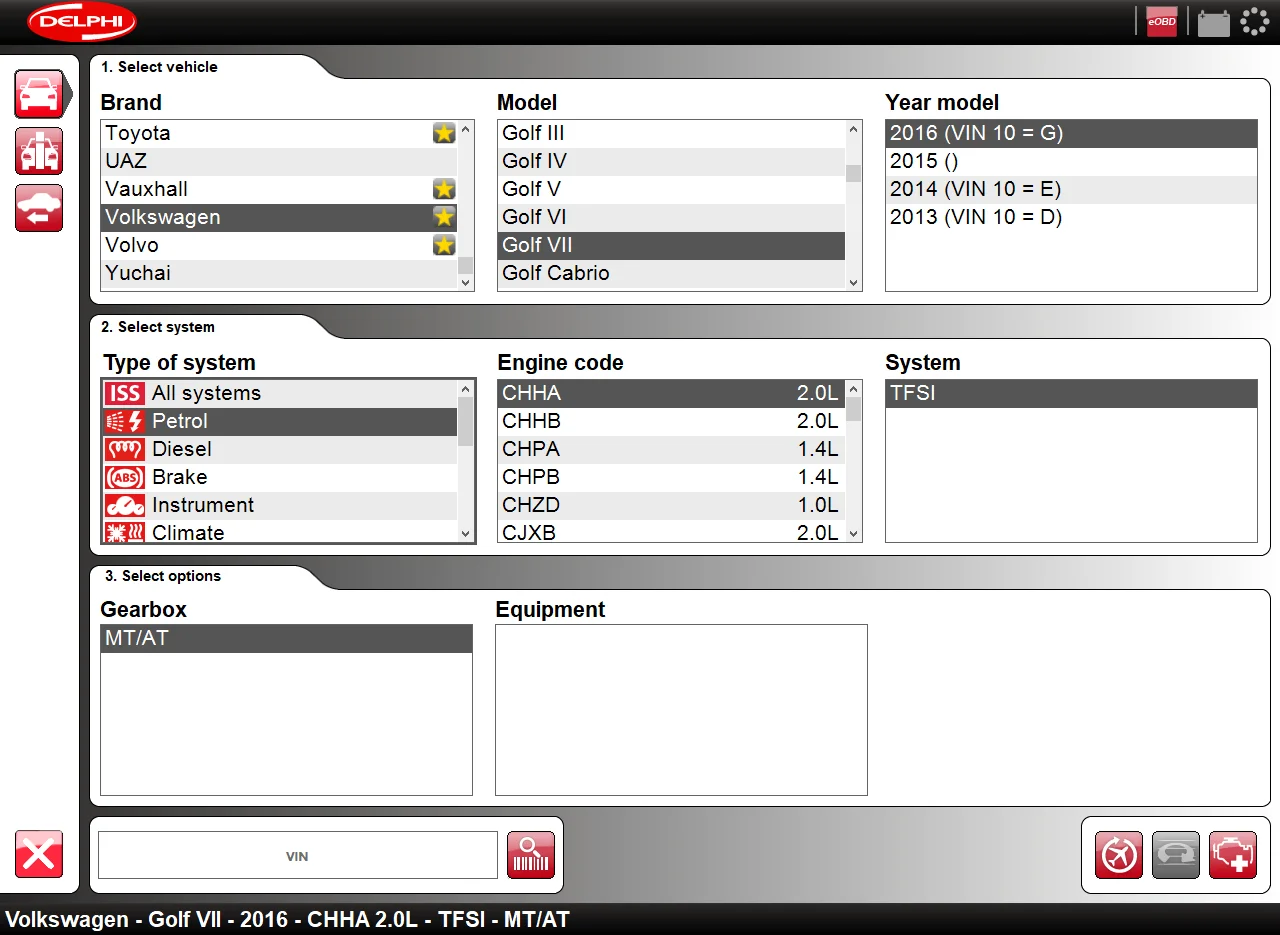Click Brand list scroll up arrow
Viewport: 1280px width, 935px height.
pyautogui.click(x=466, y=129)
